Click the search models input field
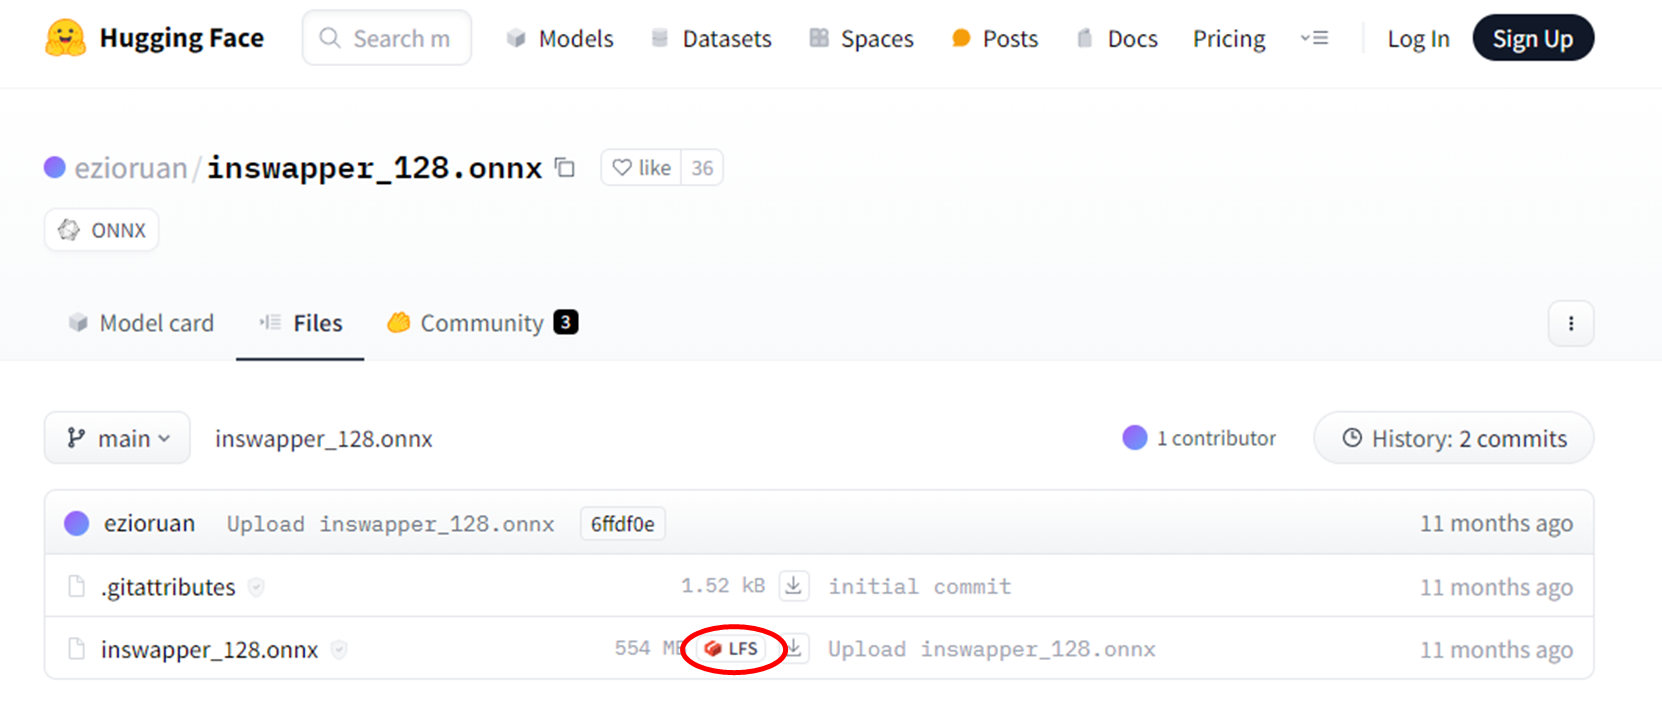The width and height of the screenshot is (1662, 725). tap(400, 38)
